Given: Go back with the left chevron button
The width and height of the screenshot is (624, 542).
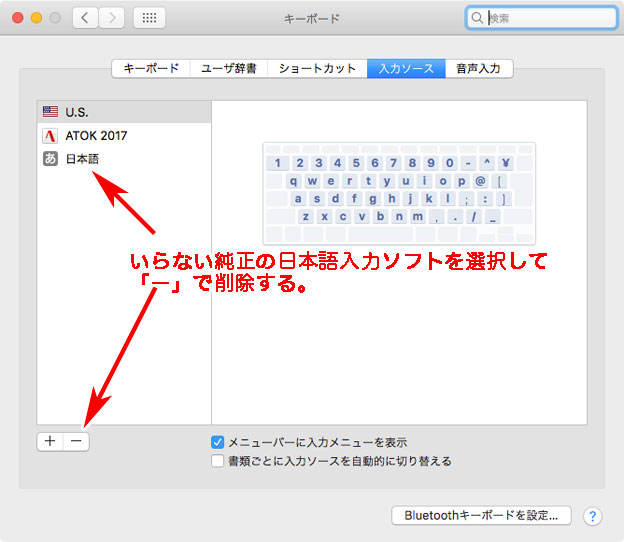Looking at the screenshot, I should [85, 18].
